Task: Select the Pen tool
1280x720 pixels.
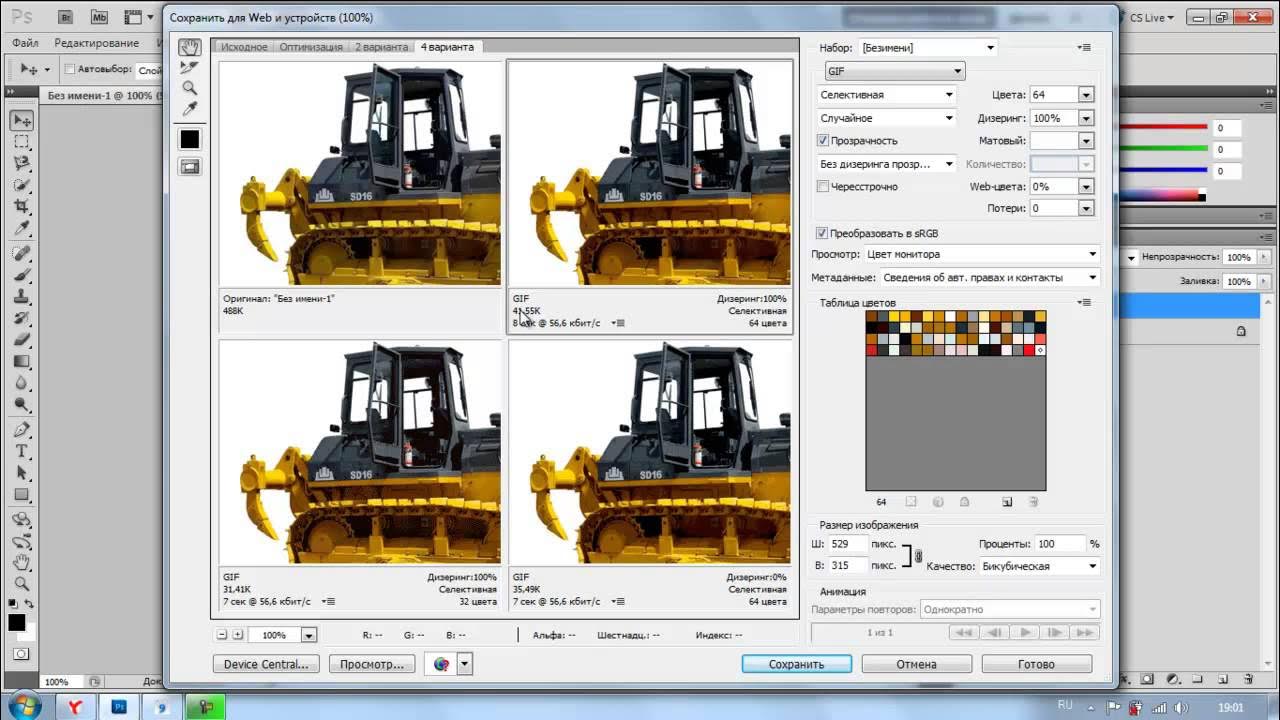Action: [22, 430]
